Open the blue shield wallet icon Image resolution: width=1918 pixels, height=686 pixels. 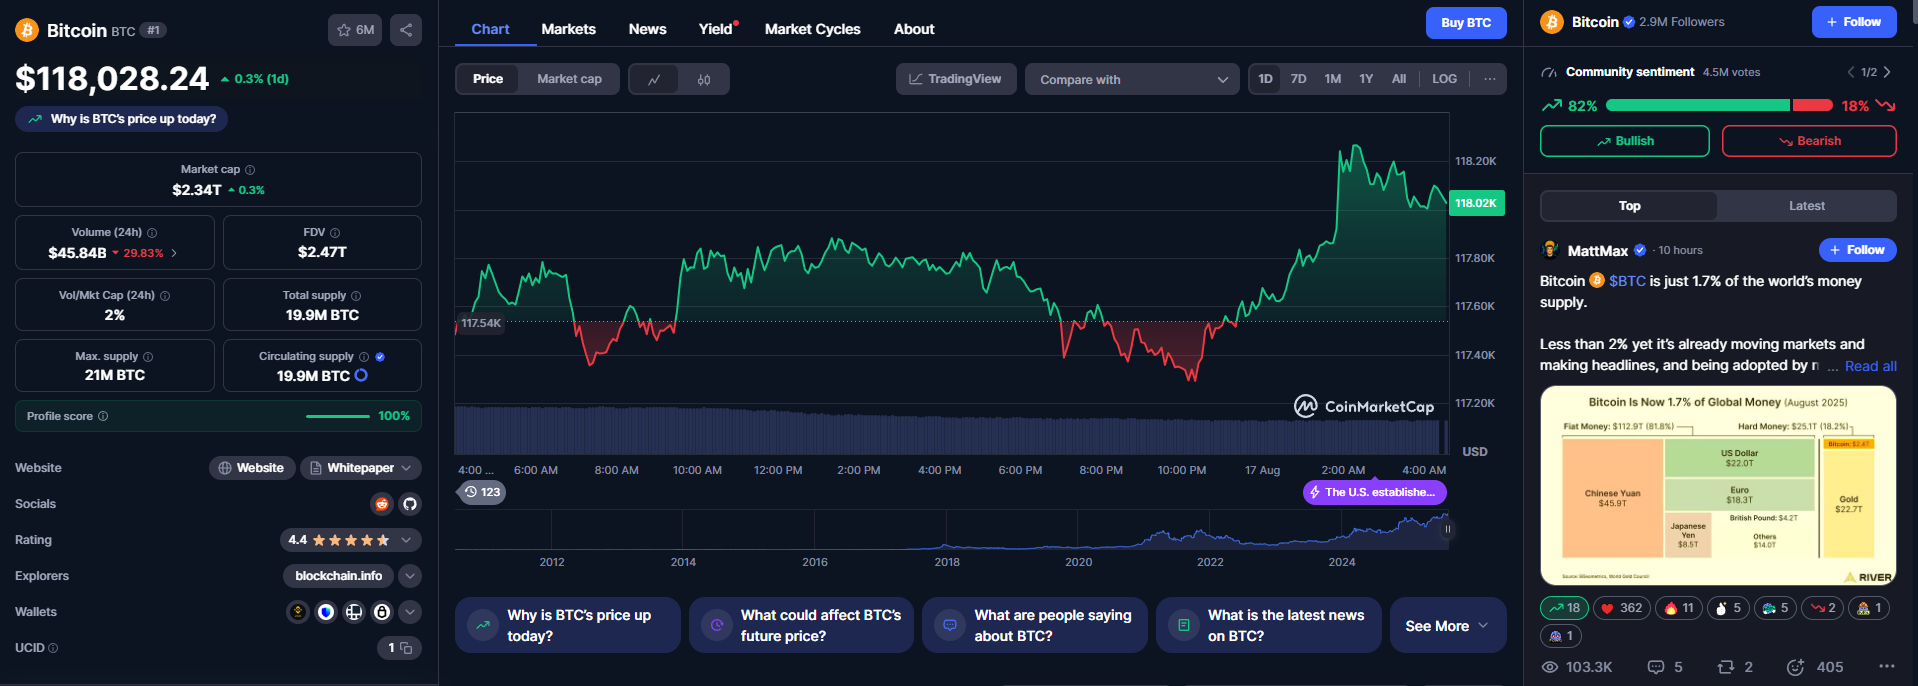click(326, 612)
